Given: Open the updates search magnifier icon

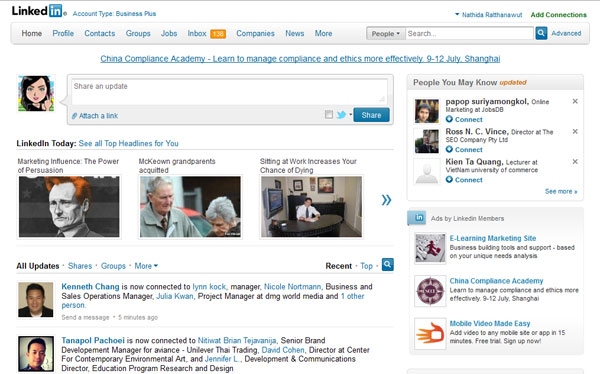Looking at the screenshot, I should (x=388, y=265).
